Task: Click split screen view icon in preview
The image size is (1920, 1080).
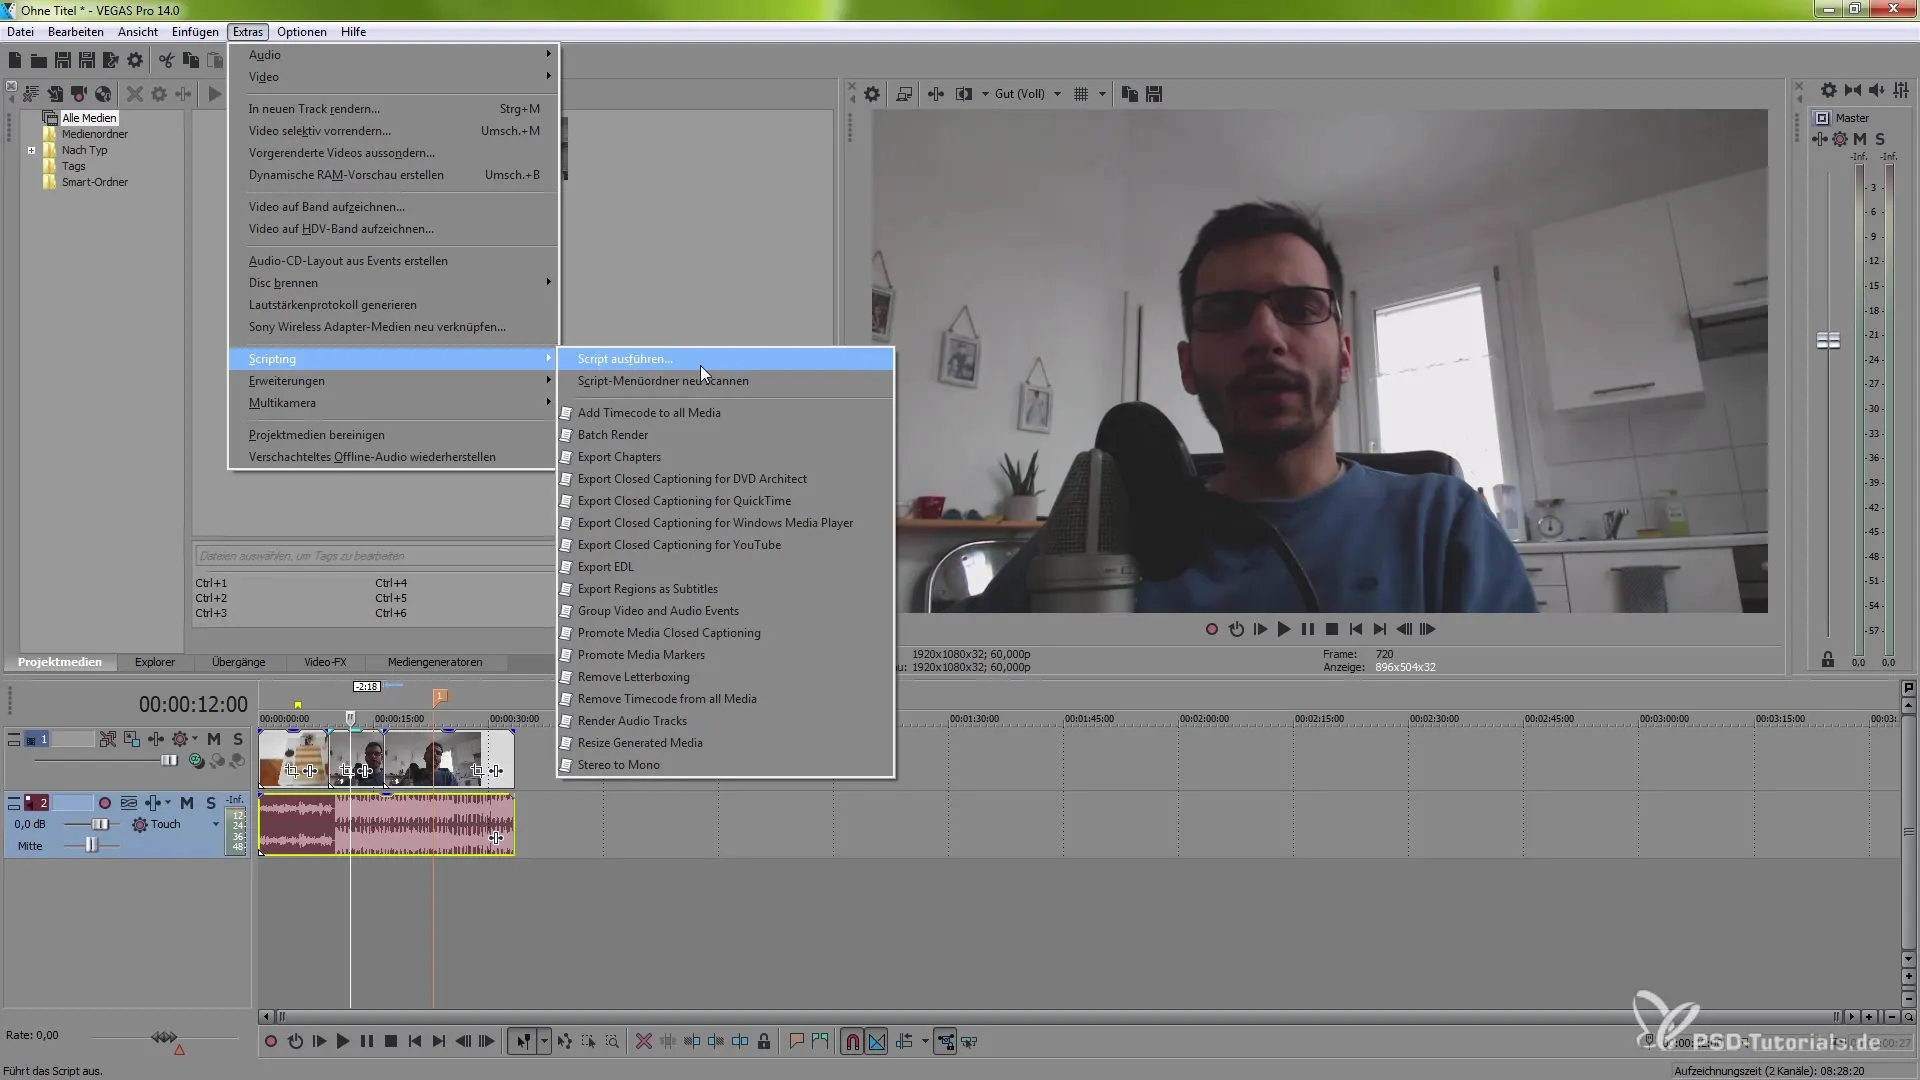Action: pos(964,94)
